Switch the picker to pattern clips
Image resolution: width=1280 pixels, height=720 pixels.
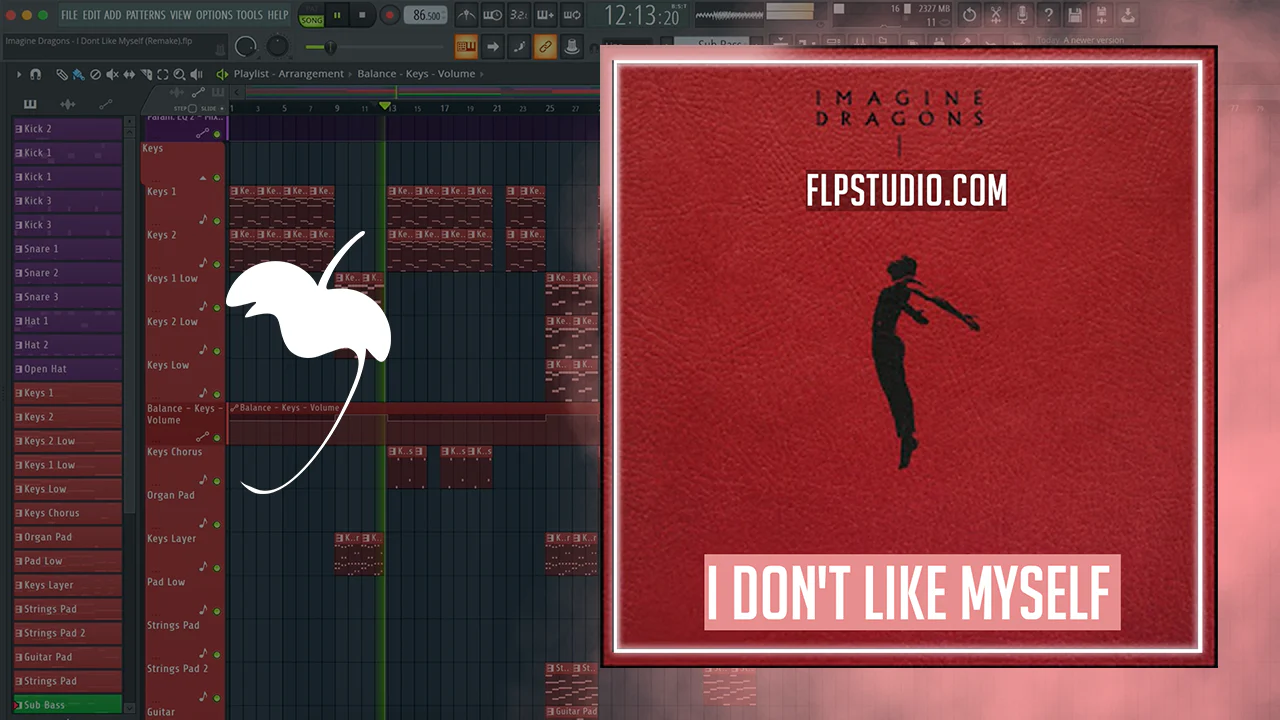pos(30,104)
